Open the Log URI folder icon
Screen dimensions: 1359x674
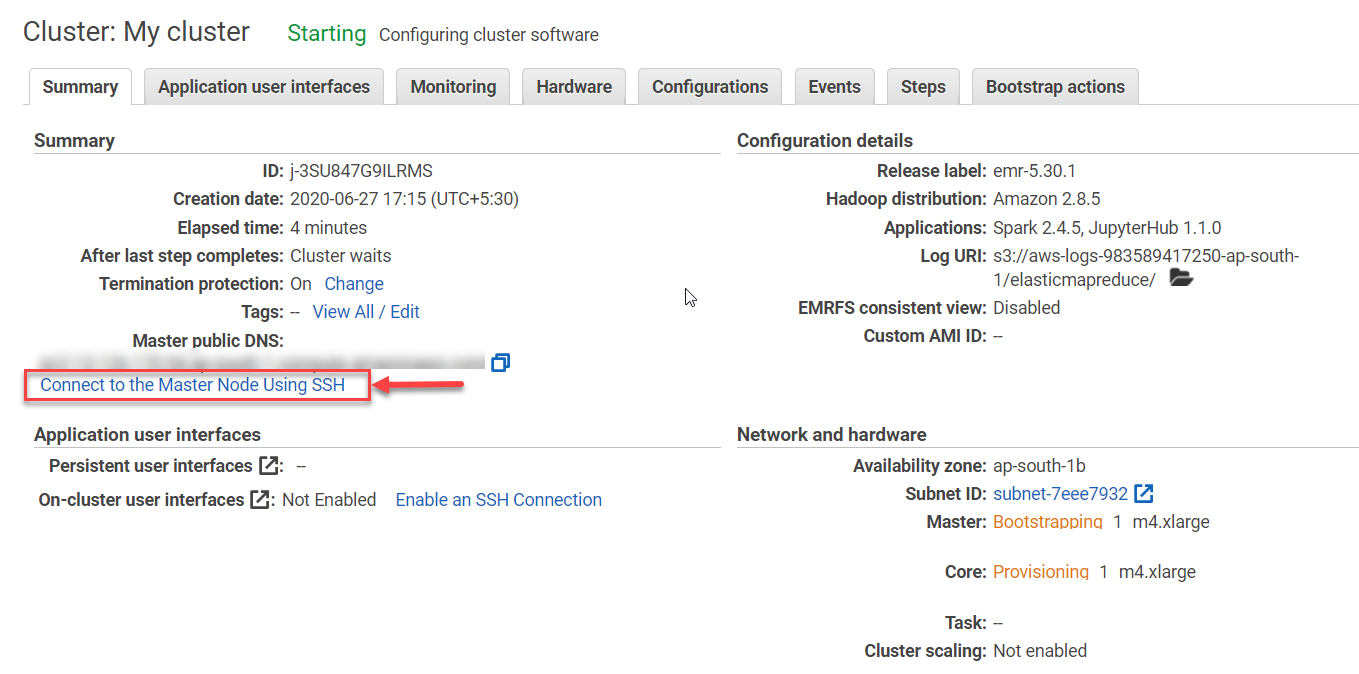click(x=1181, y=279)
